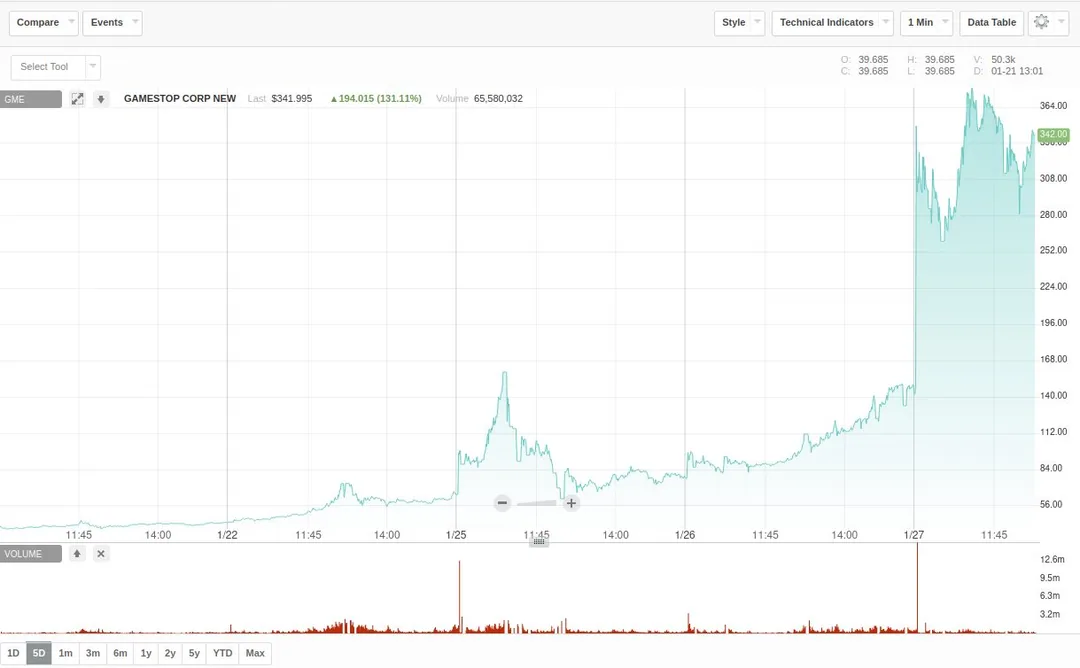Move the Volume panel up with arrow icon
1080x668 pixels.
[77, 554]
